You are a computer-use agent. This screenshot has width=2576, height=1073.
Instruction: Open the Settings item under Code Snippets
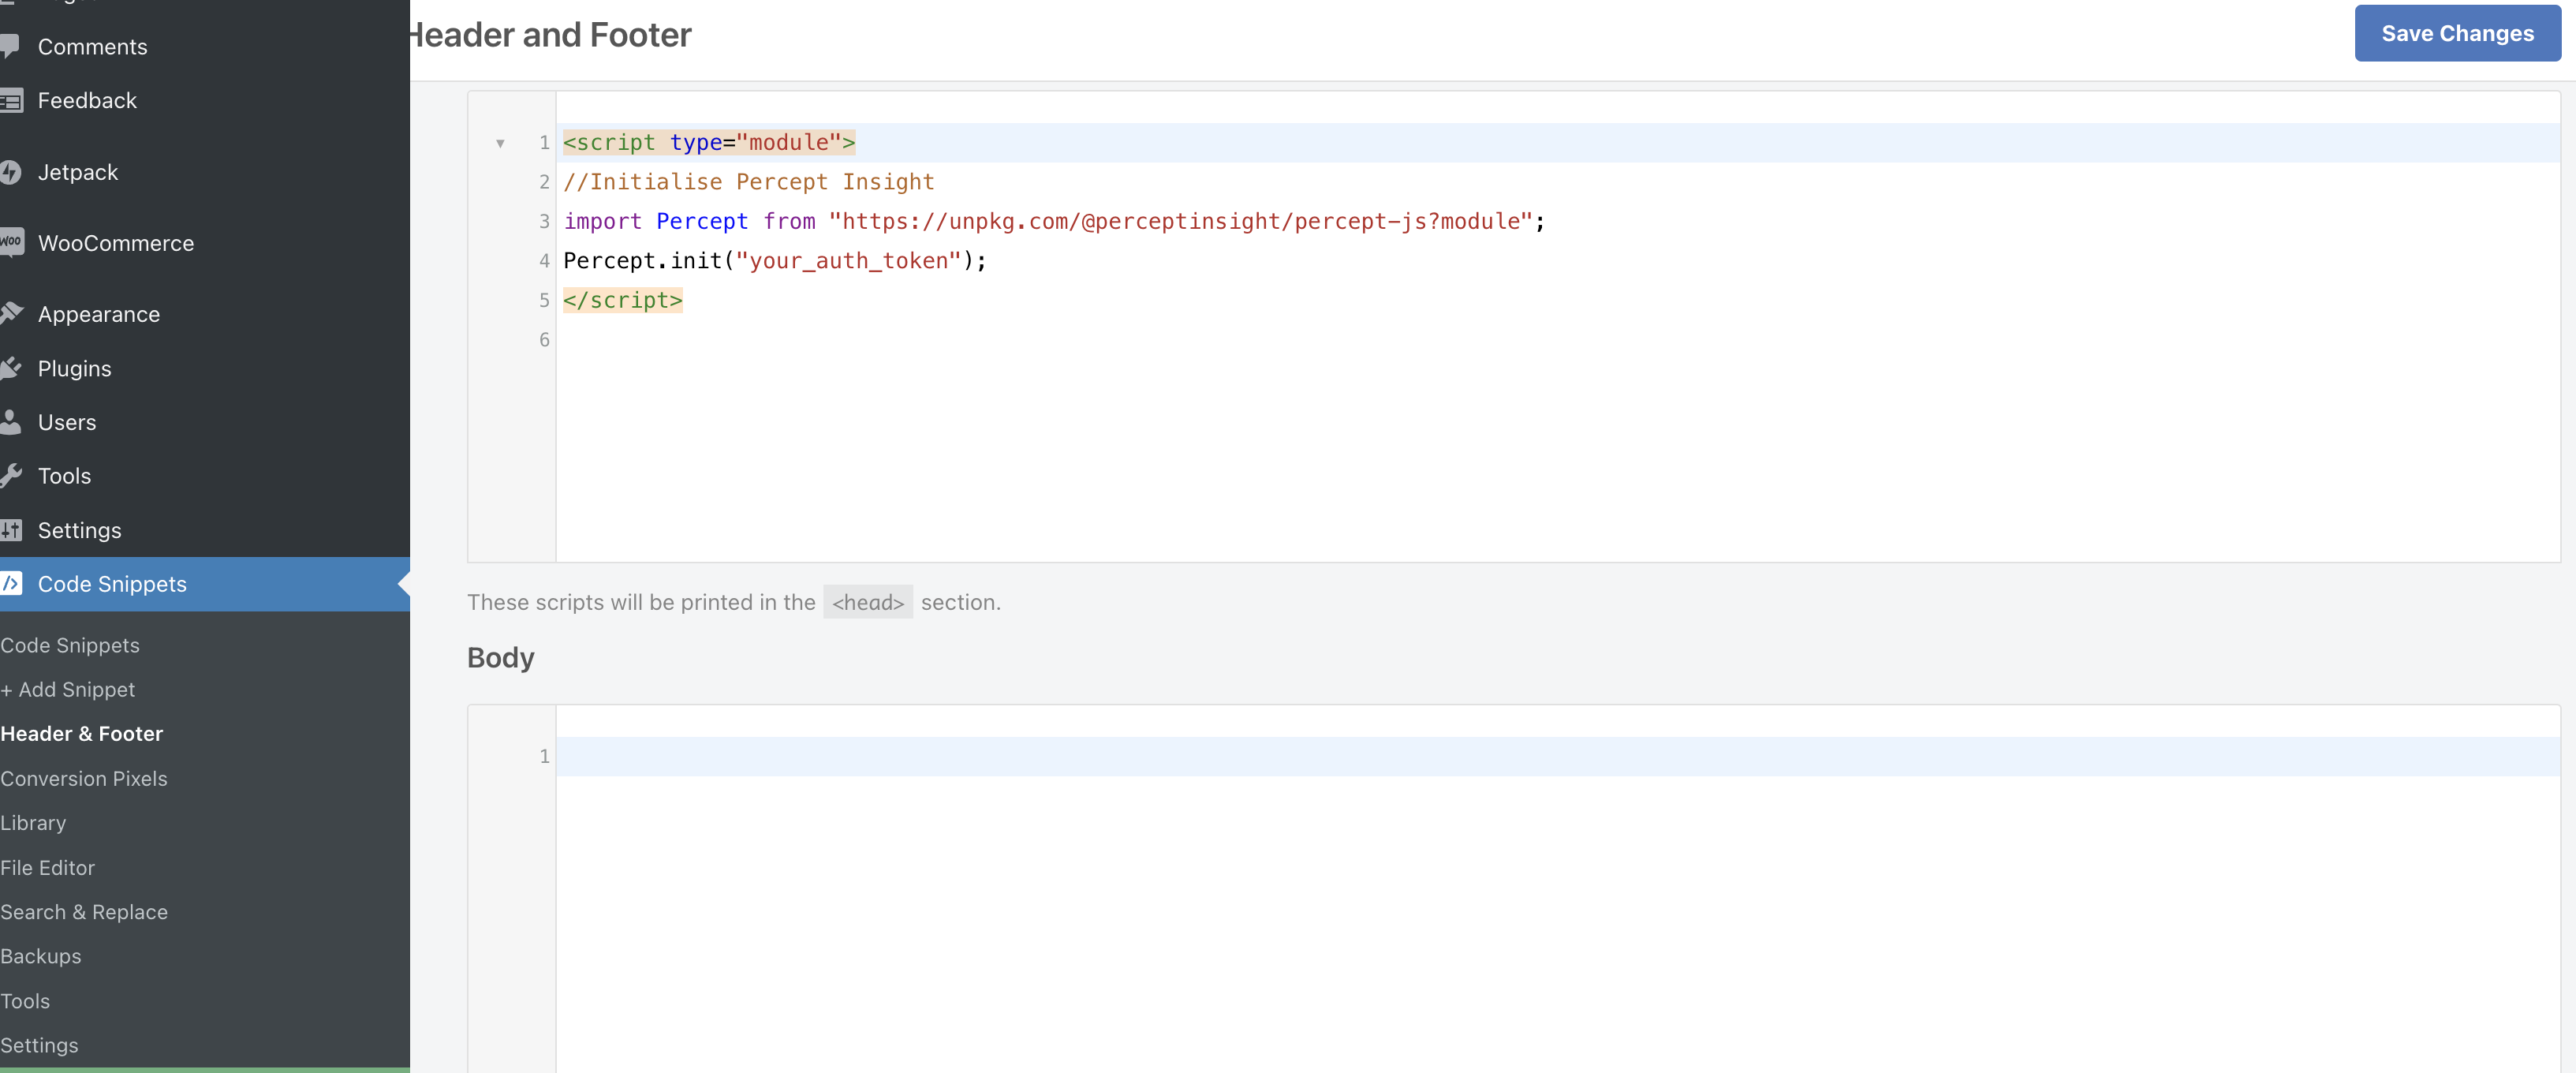pos(39,1045)
